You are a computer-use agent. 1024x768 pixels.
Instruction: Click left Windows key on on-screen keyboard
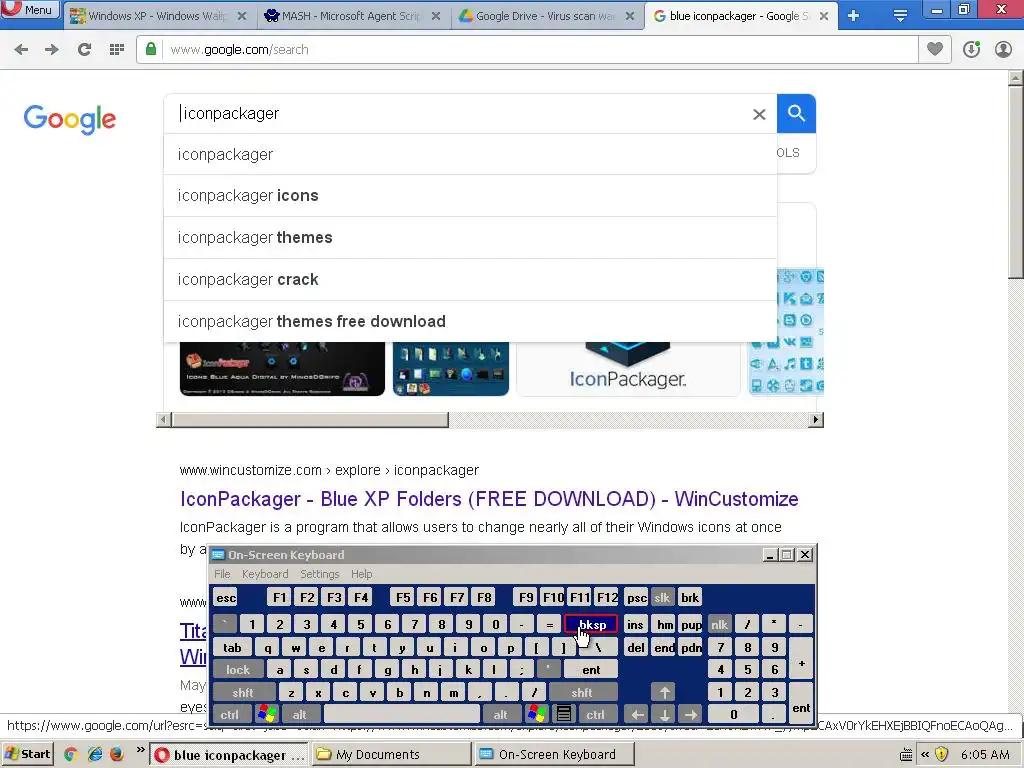click(266, 714)
